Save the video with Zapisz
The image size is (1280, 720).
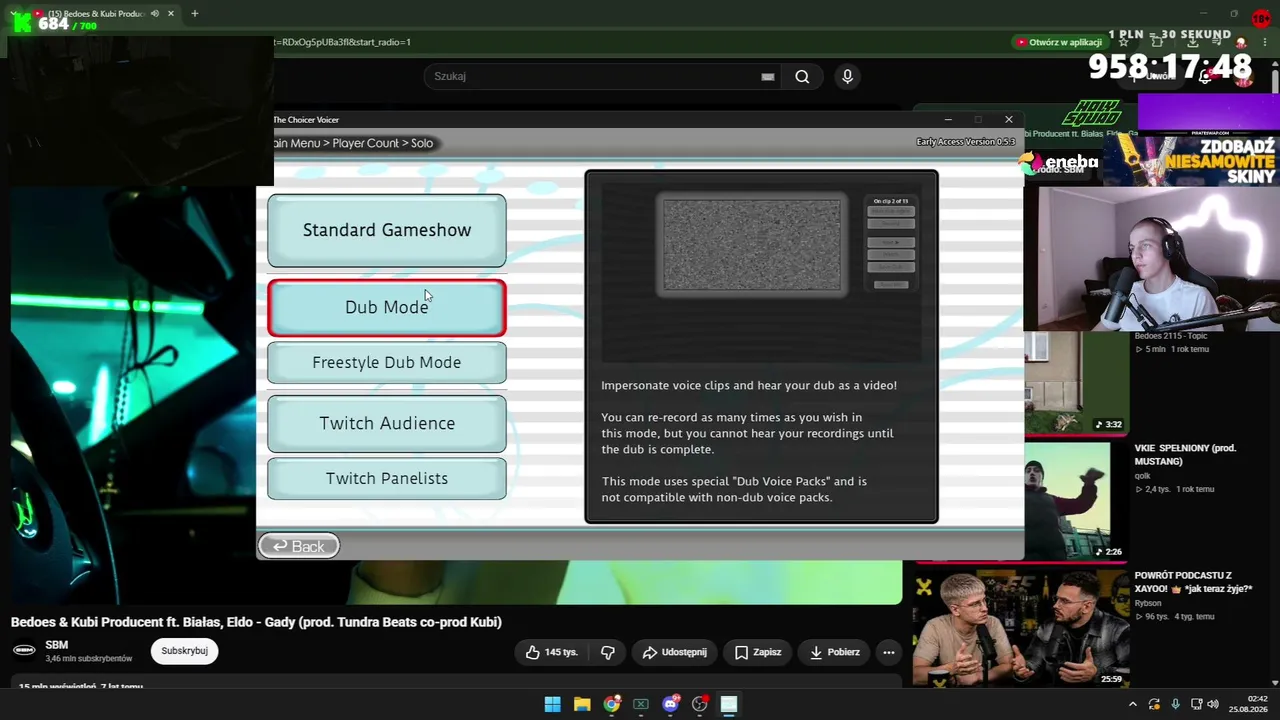(758, 652)
